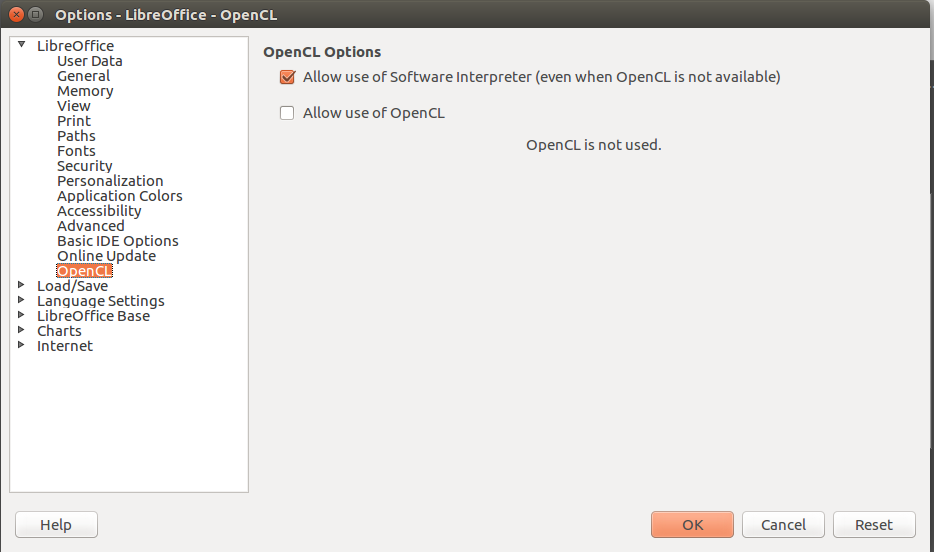The image size is (934, 552).
Task: Select the Memory options entry
Action: (85, 91)
